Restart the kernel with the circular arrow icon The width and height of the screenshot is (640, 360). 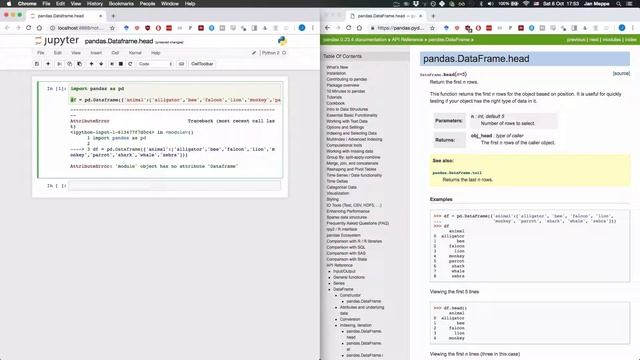[130, 64]
